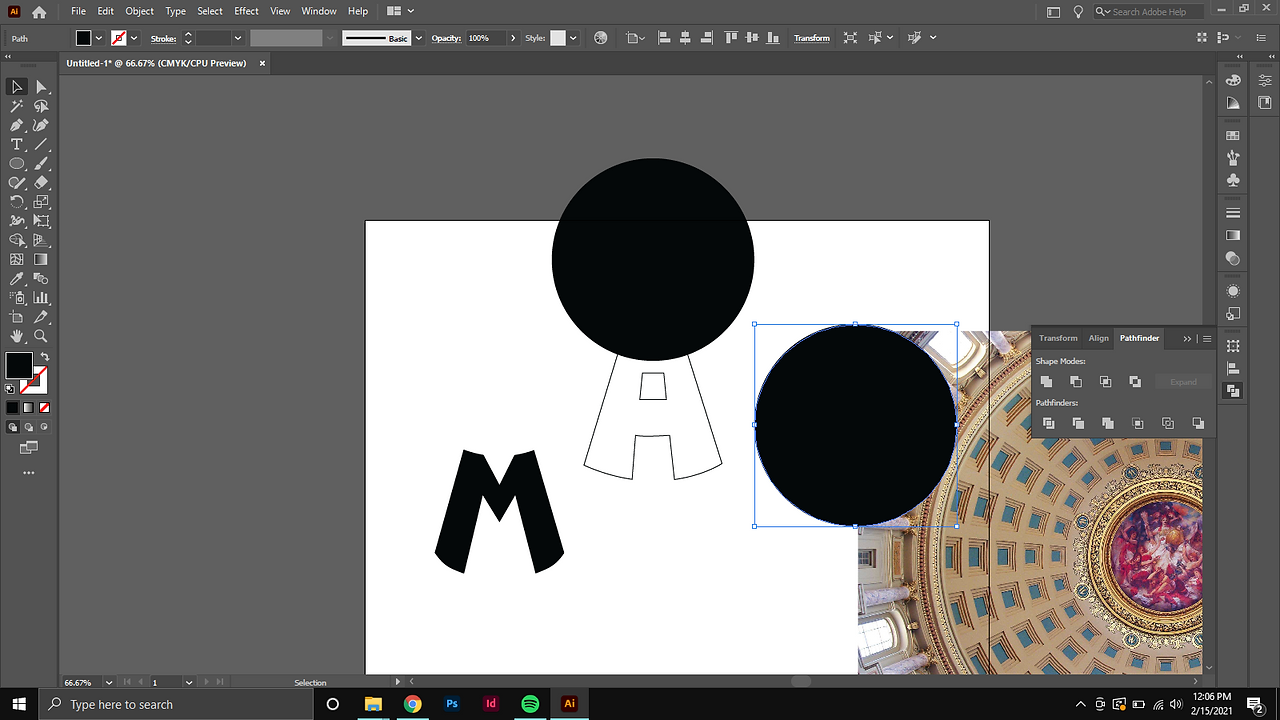This screenshot has height=720, width=1280.
Task: Open the Basic brush definition dropdown
Action: (x=419, y=38)
